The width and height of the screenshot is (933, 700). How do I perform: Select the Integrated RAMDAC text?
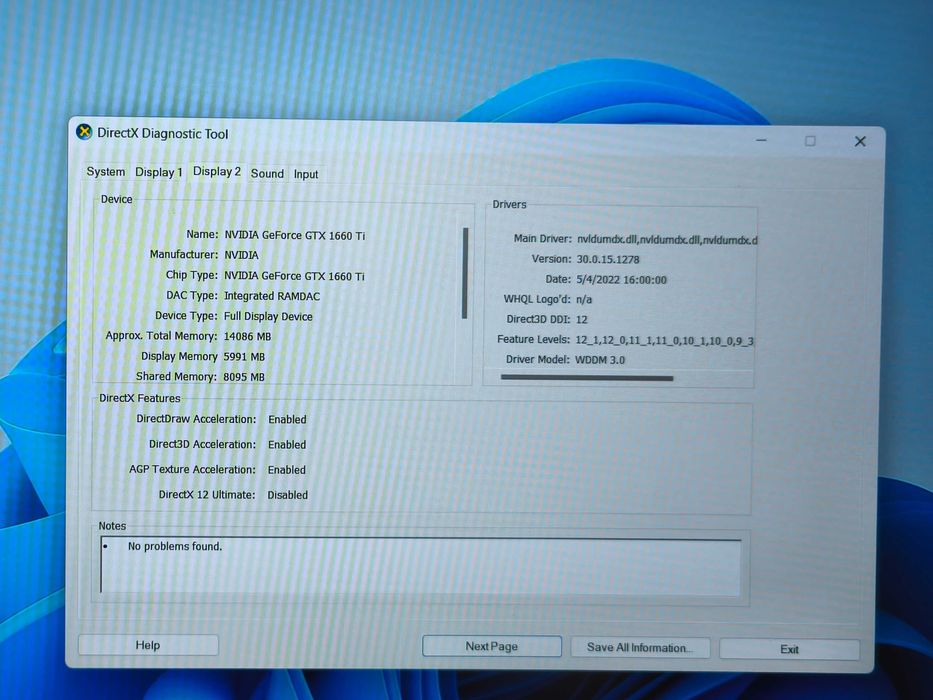[x=271, y=296]
